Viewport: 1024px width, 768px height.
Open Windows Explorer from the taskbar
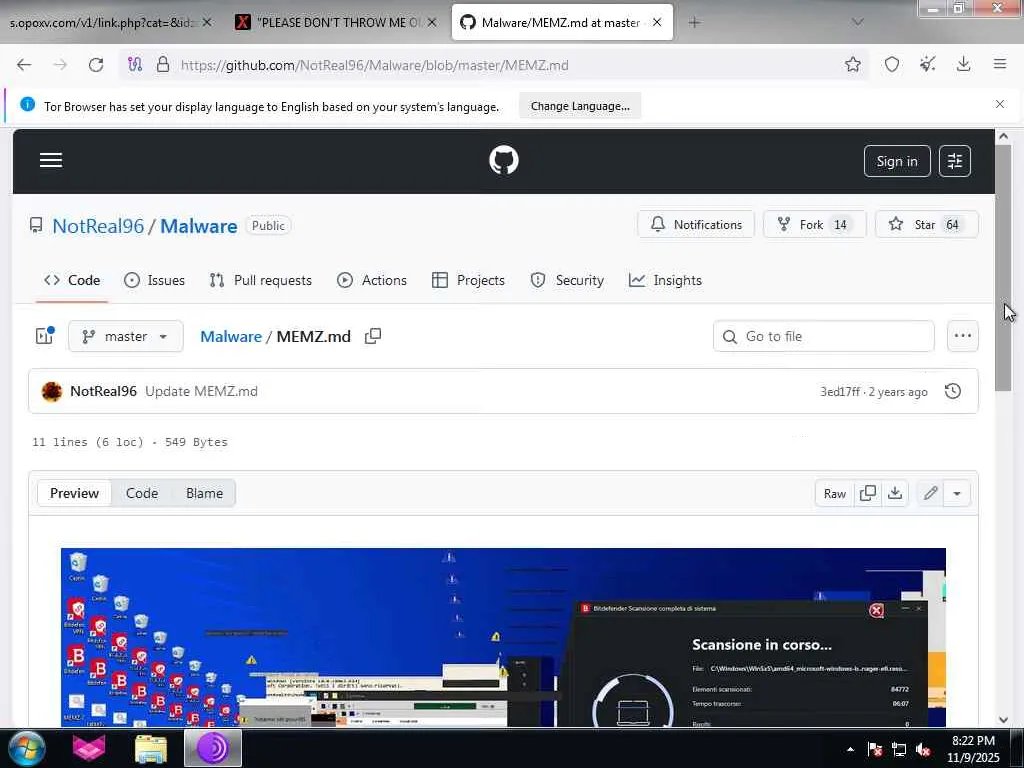pos(151,748)
